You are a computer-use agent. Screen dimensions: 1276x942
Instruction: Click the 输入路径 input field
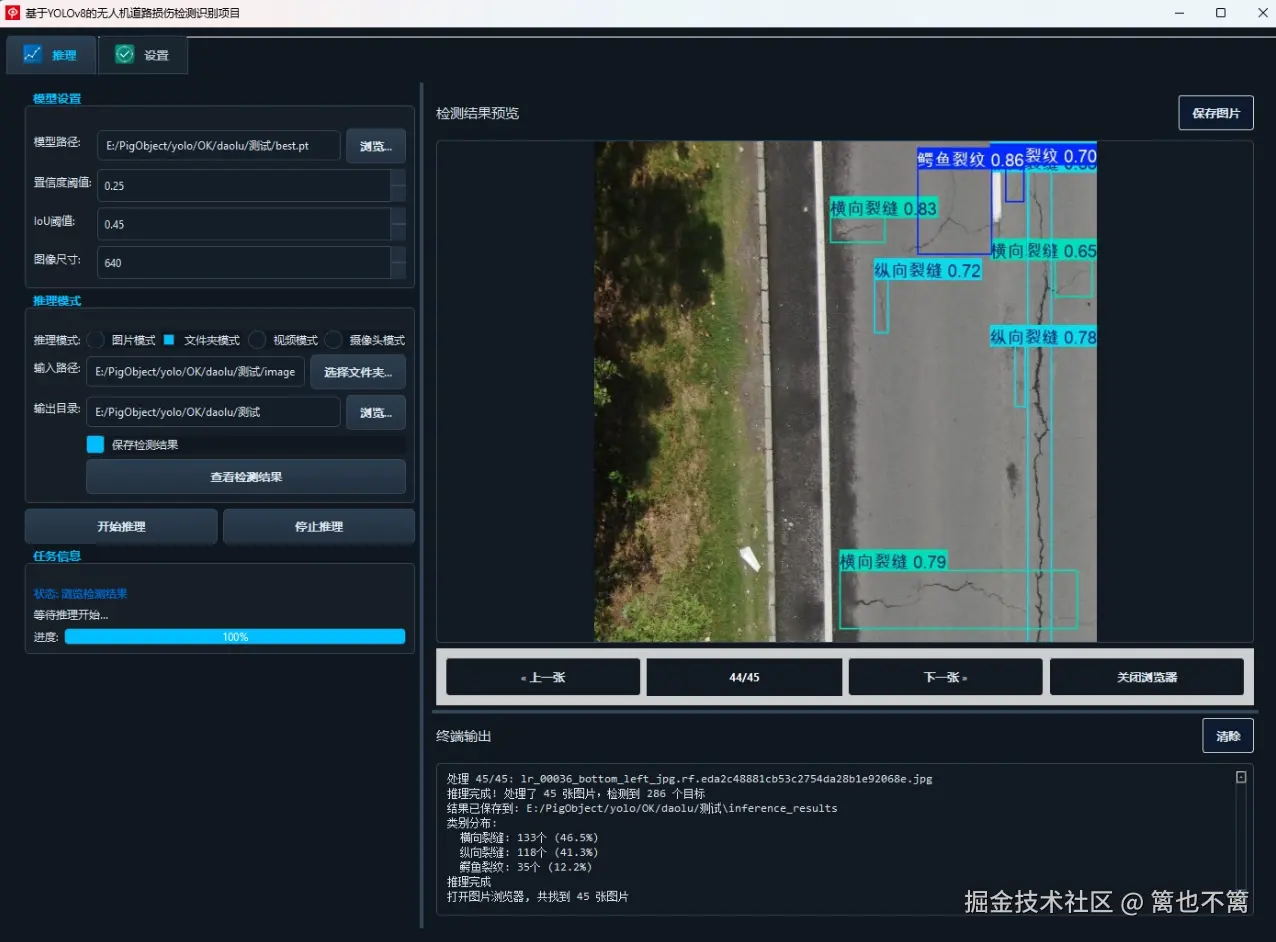(196, 372)
